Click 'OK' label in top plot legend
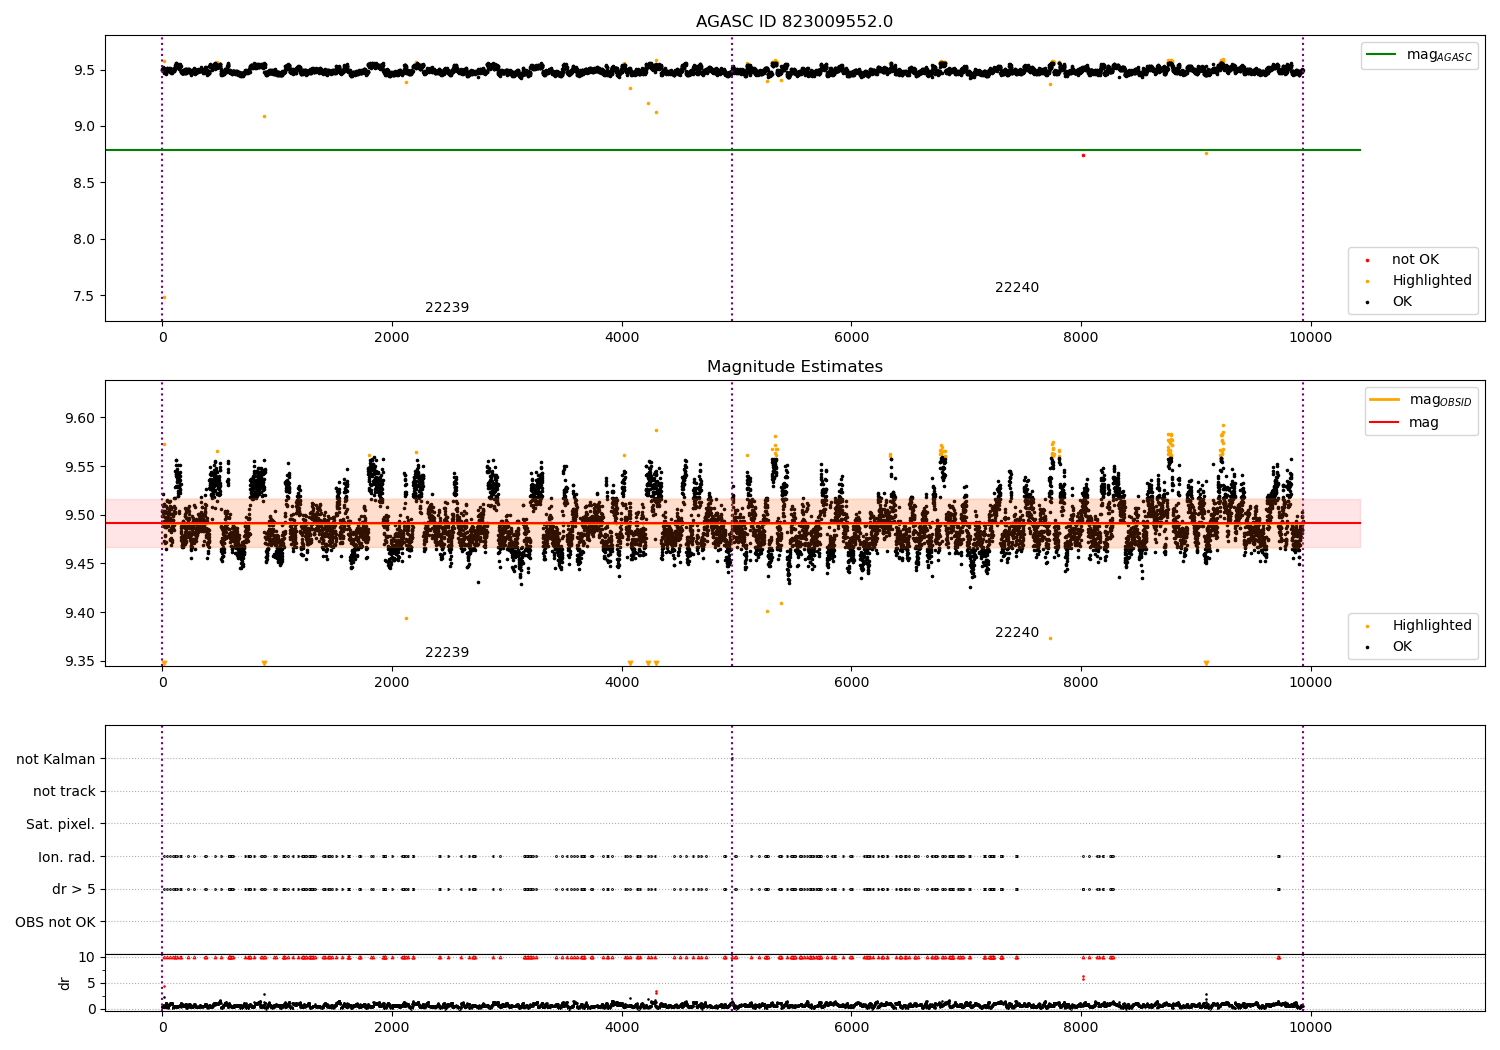Viewport: 1500px width, 1050px height. [x=1402, y=302]
